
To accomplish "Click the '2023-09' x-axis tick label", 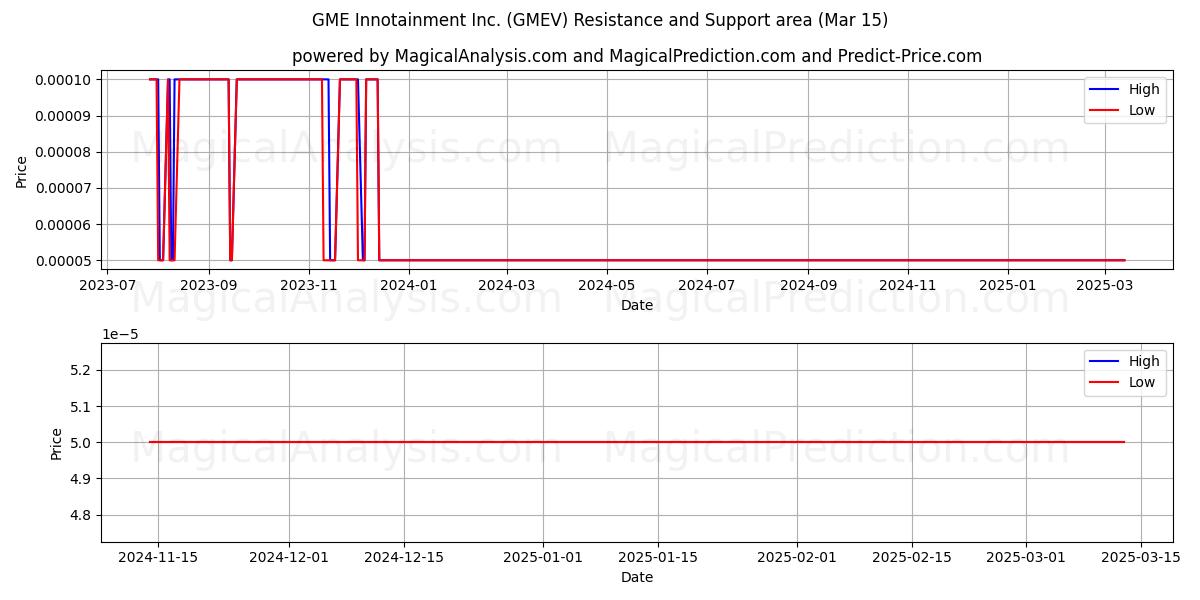I will click(209, 285).
